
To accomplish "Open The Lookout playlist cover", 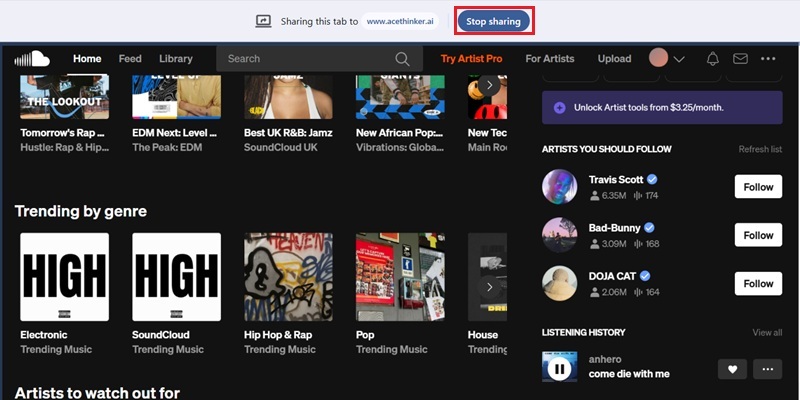I will click(64, 97).
